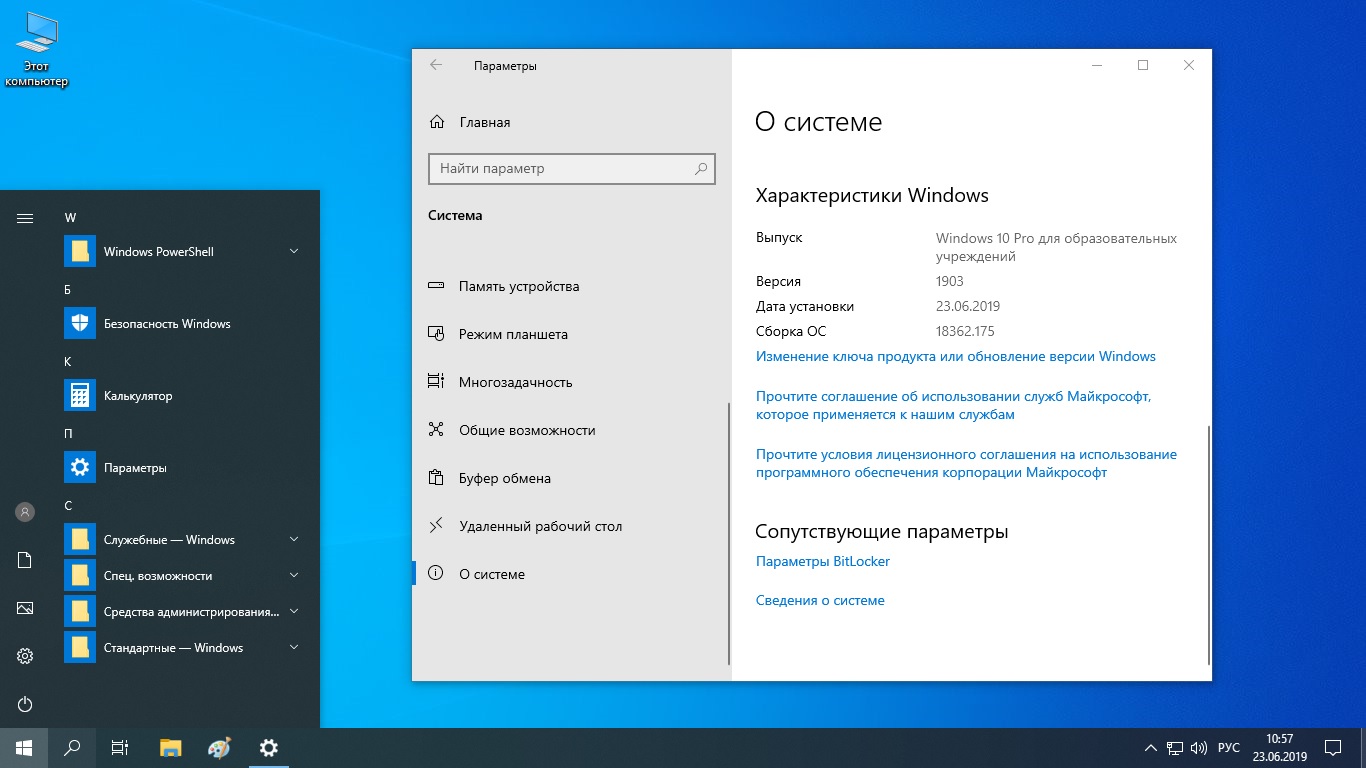Viewport: 1366px width, 768px height.
Task: Click the Найти параметр search field
Action: tap(572, 168)
